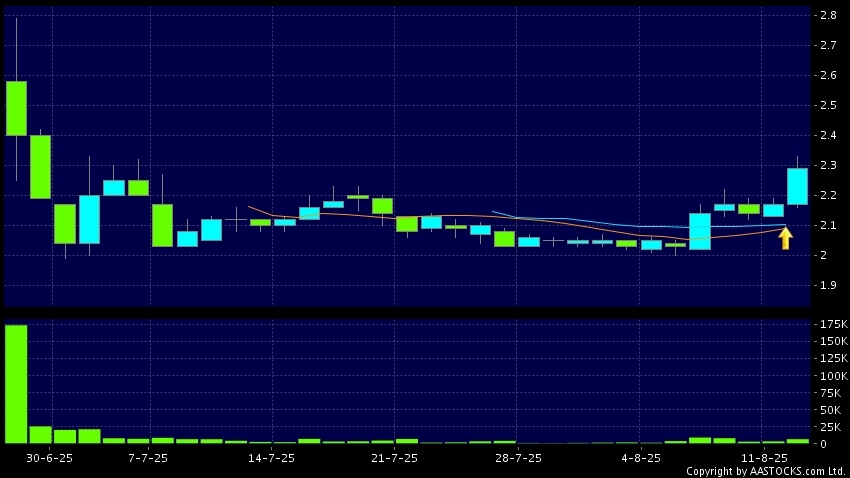
Task: Pick the 7-7-25 date label
Action: point(148,458)
